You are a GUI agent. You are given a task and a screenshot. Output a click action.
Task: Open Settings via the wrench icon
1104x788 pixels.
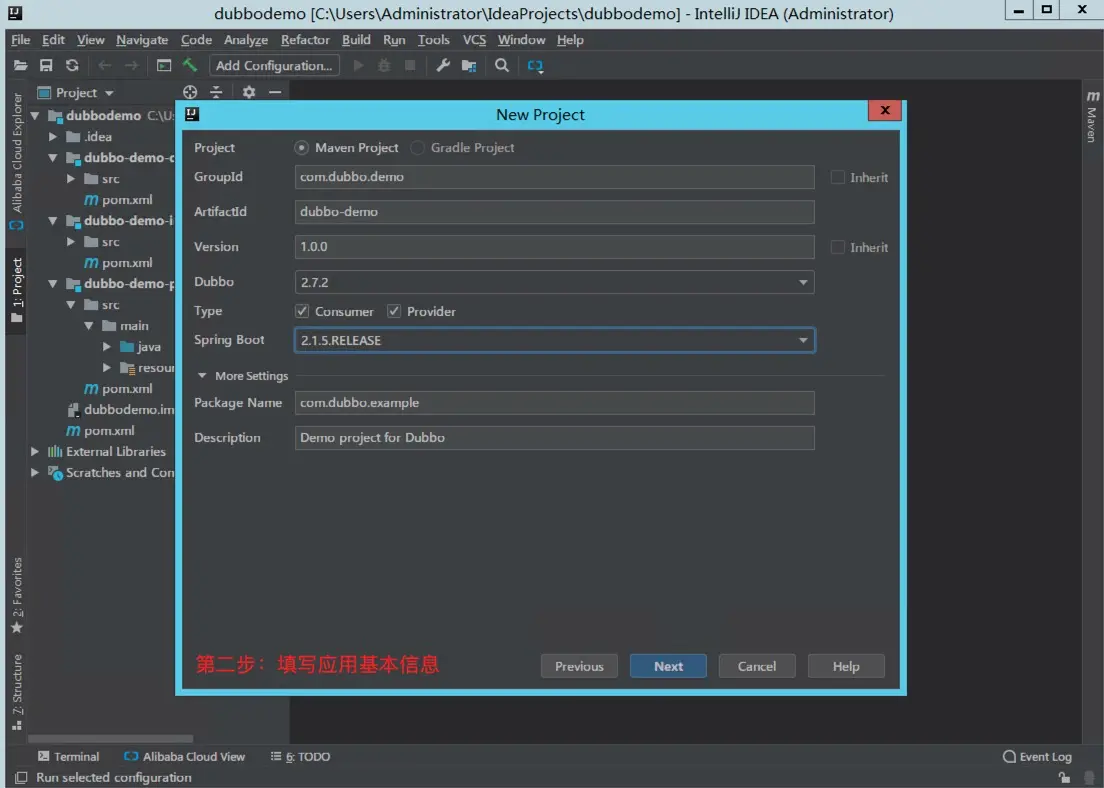click(x=443, y=65)
